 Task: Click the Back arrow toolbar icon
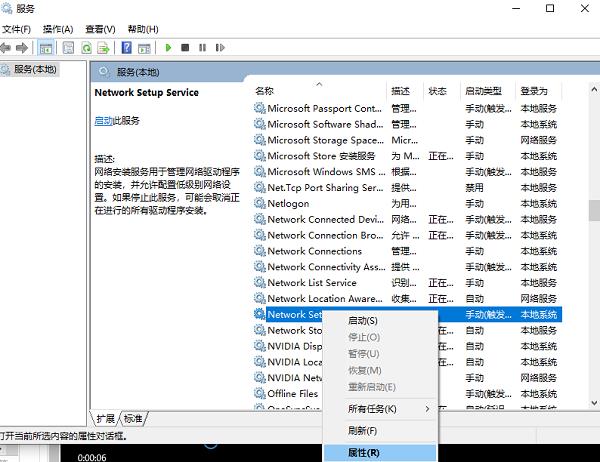(x=5, y=48)
